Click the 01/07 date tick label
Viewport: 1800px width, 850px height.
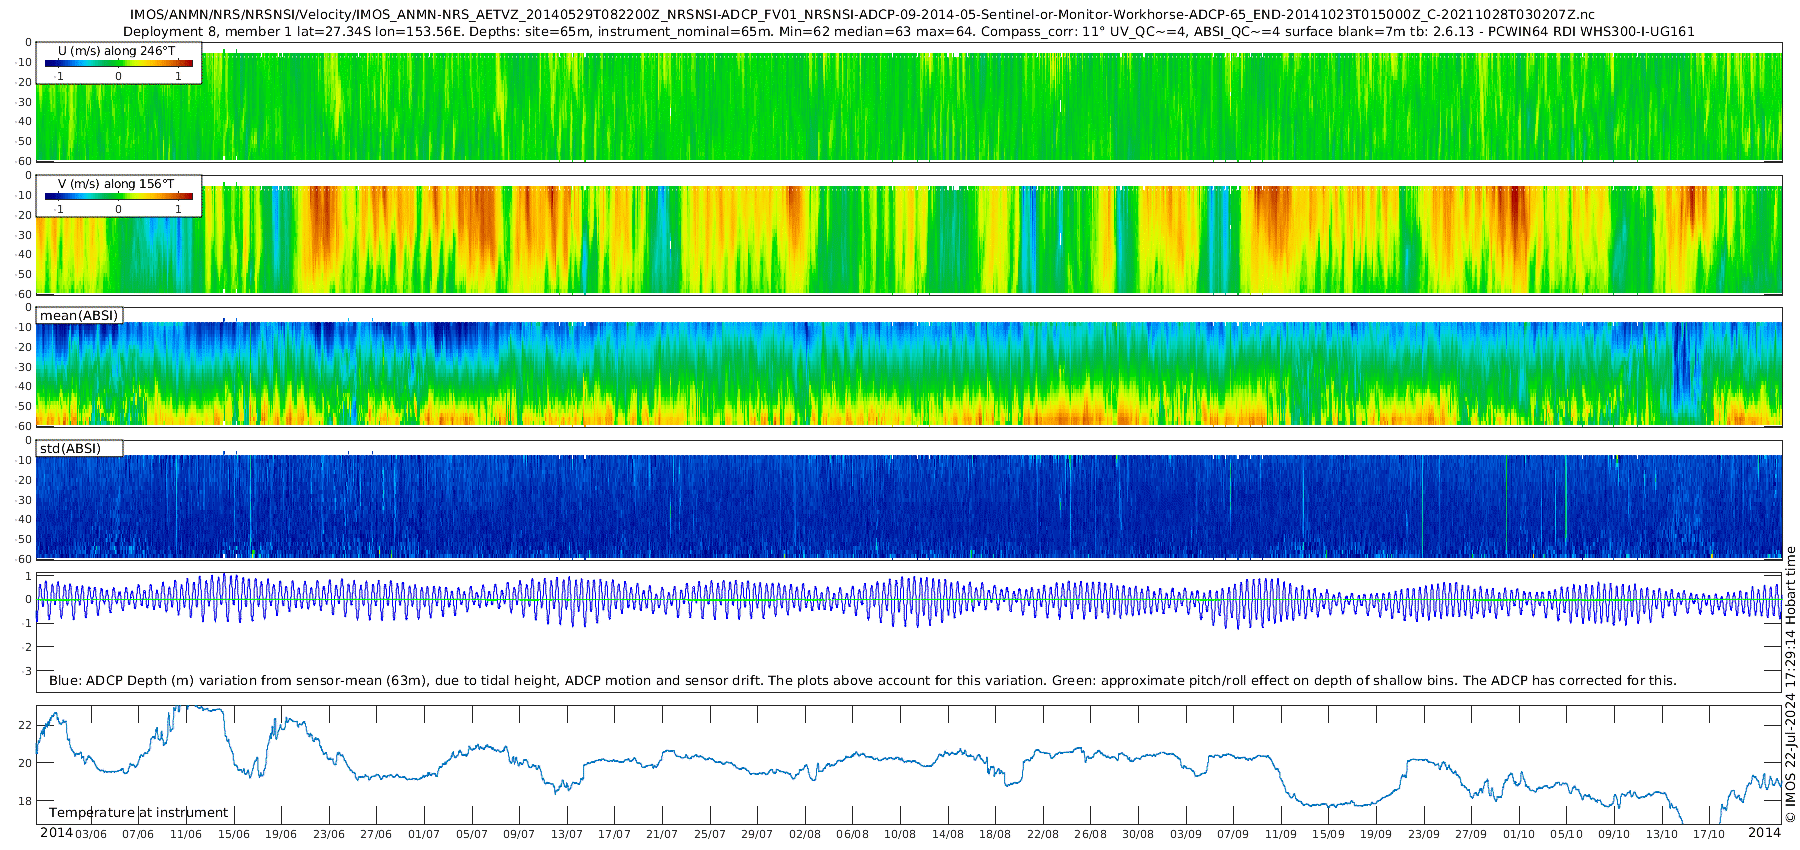click(x=424, y=834)
